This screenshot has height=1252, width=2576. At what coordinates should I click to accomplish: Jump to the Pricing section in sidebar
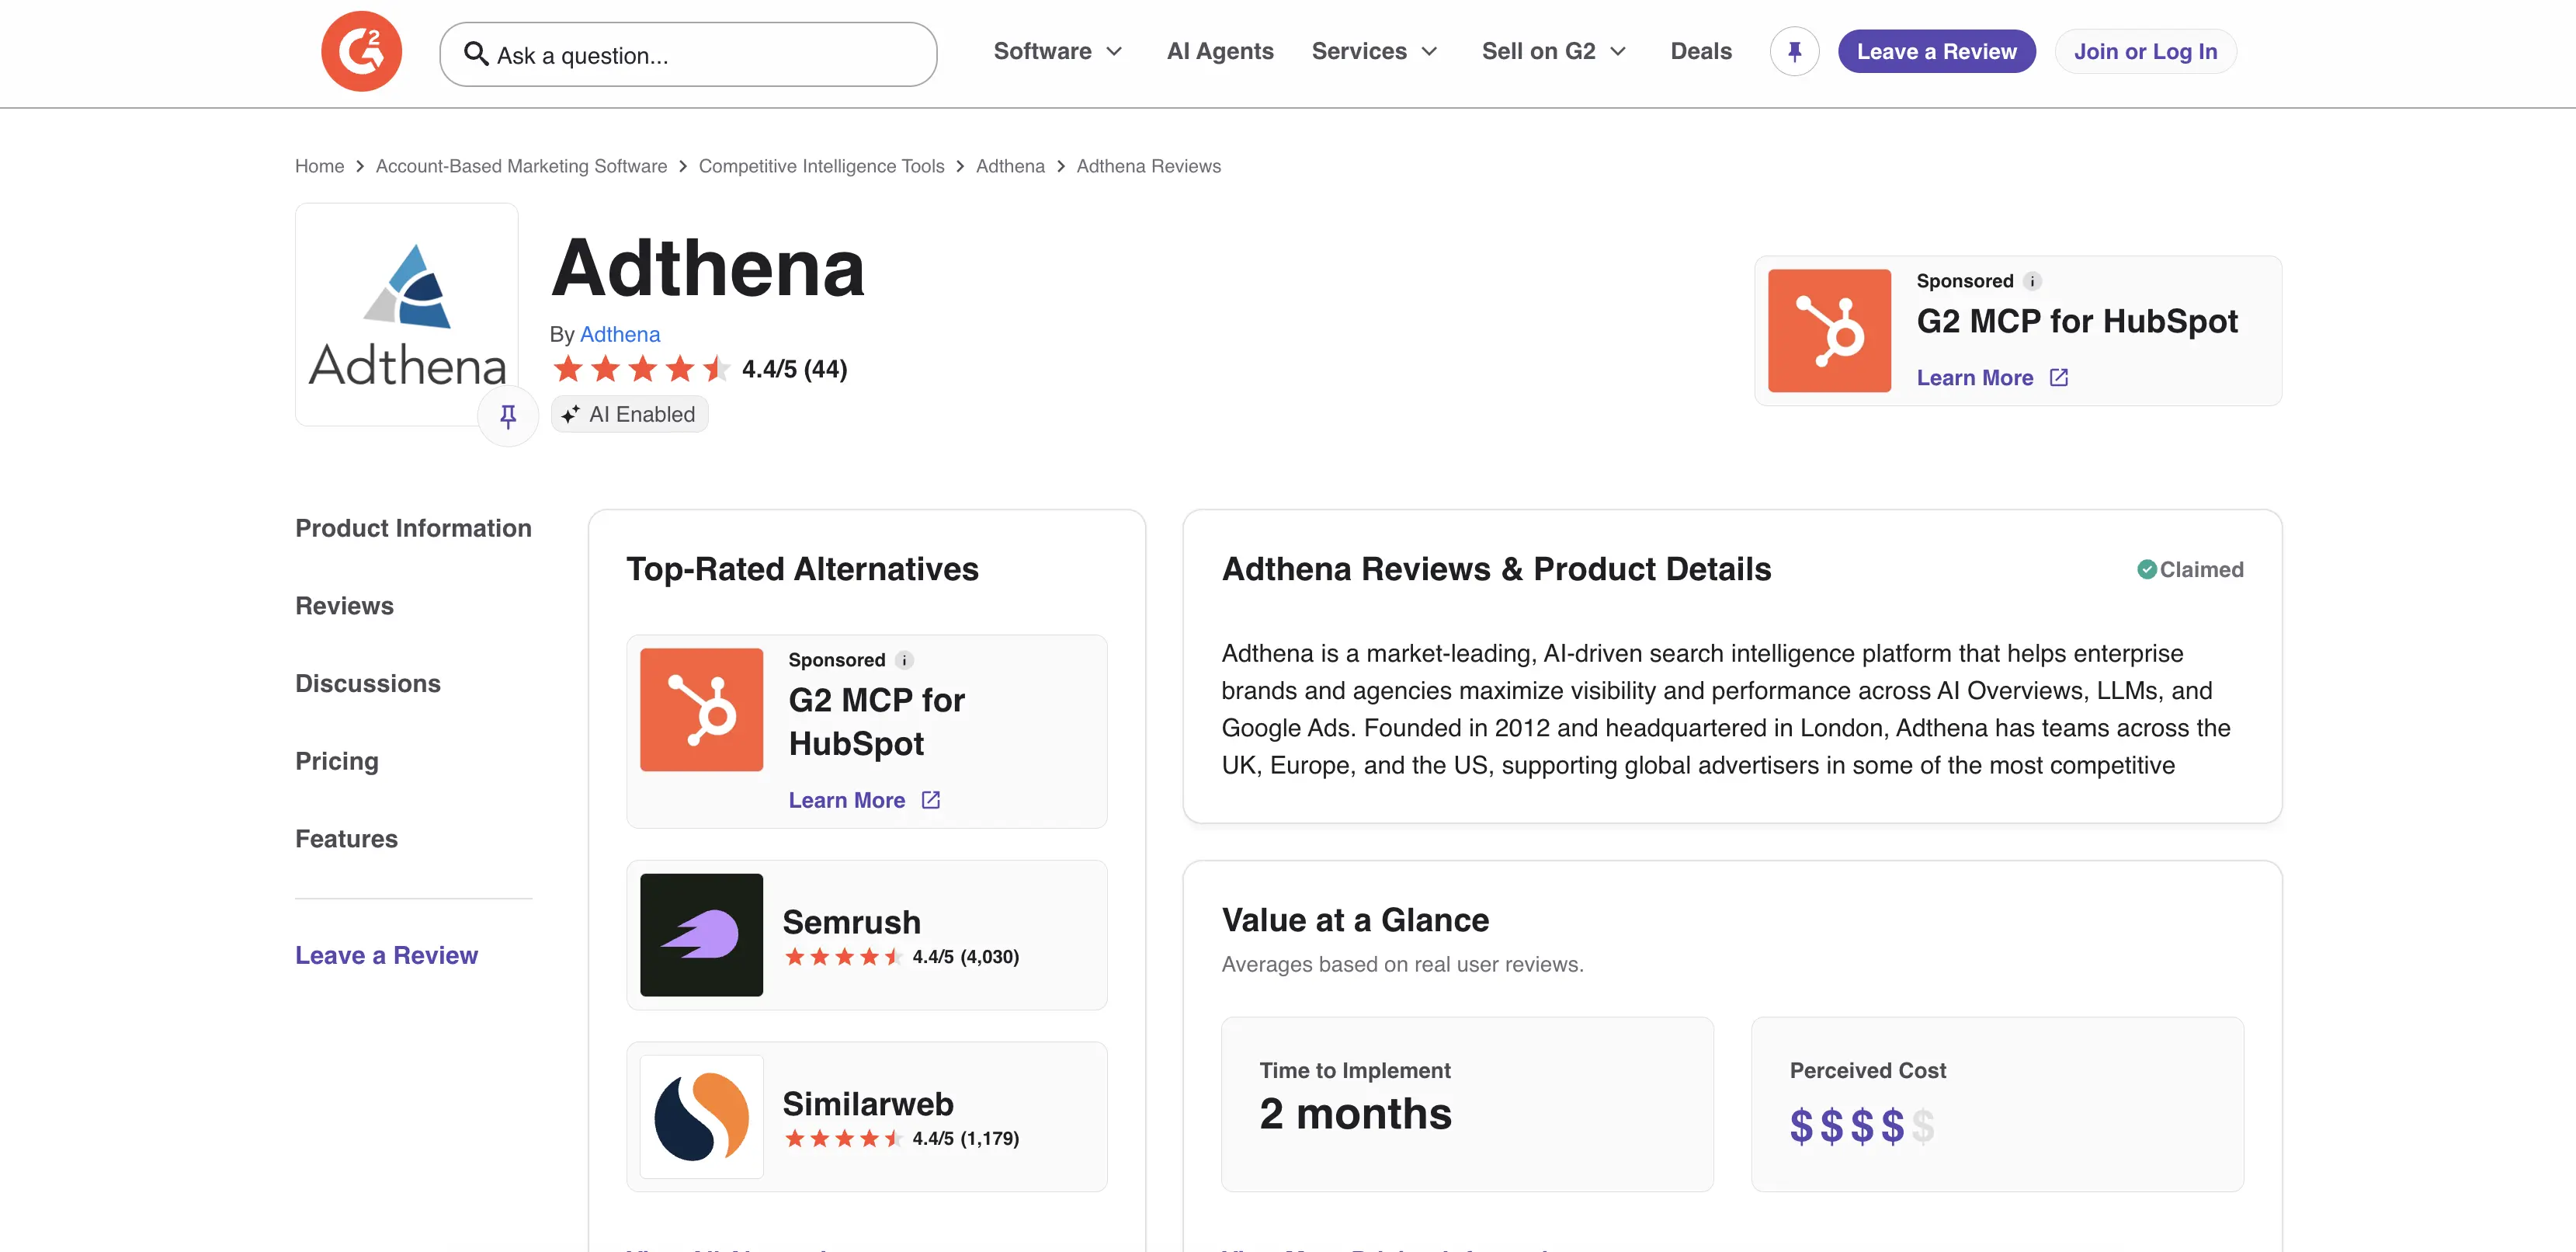pos(337,761)
